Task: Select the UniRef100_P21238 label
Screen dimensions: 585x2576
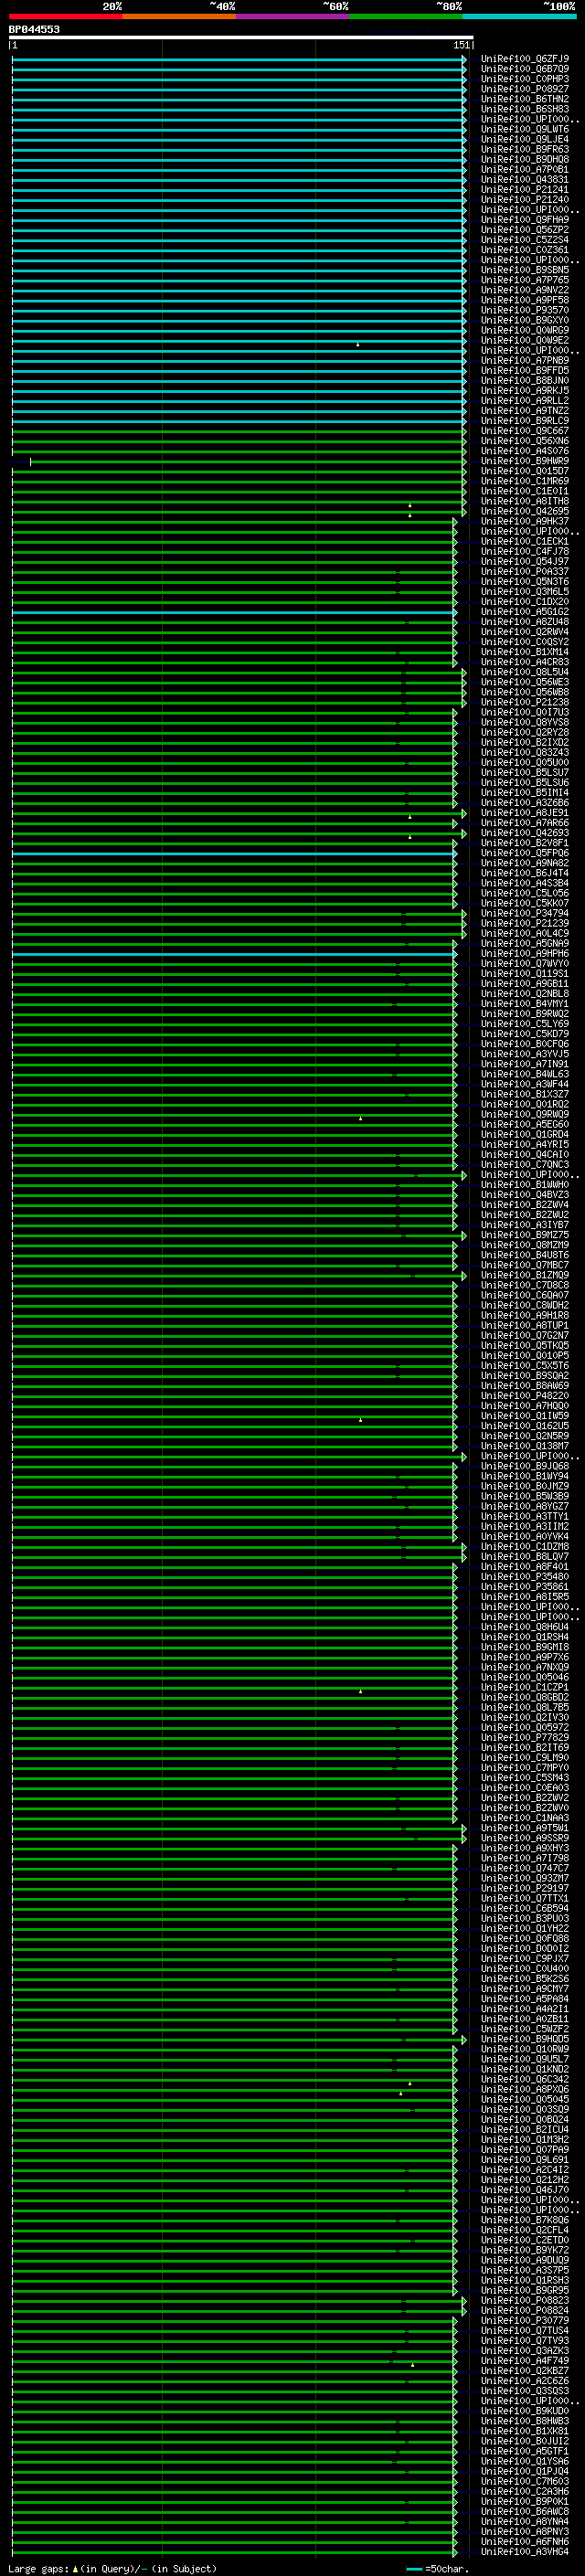Action: pyautogui.click(x=525, y=702)
